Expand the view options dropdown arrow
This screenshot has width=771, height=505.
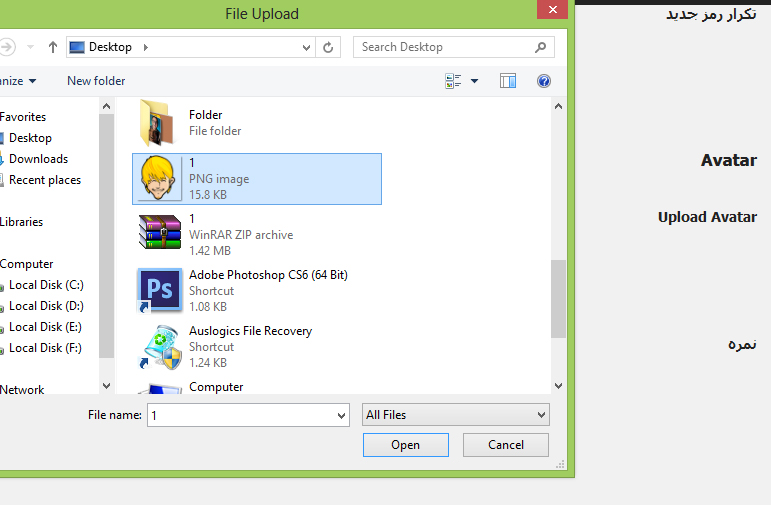474,81
